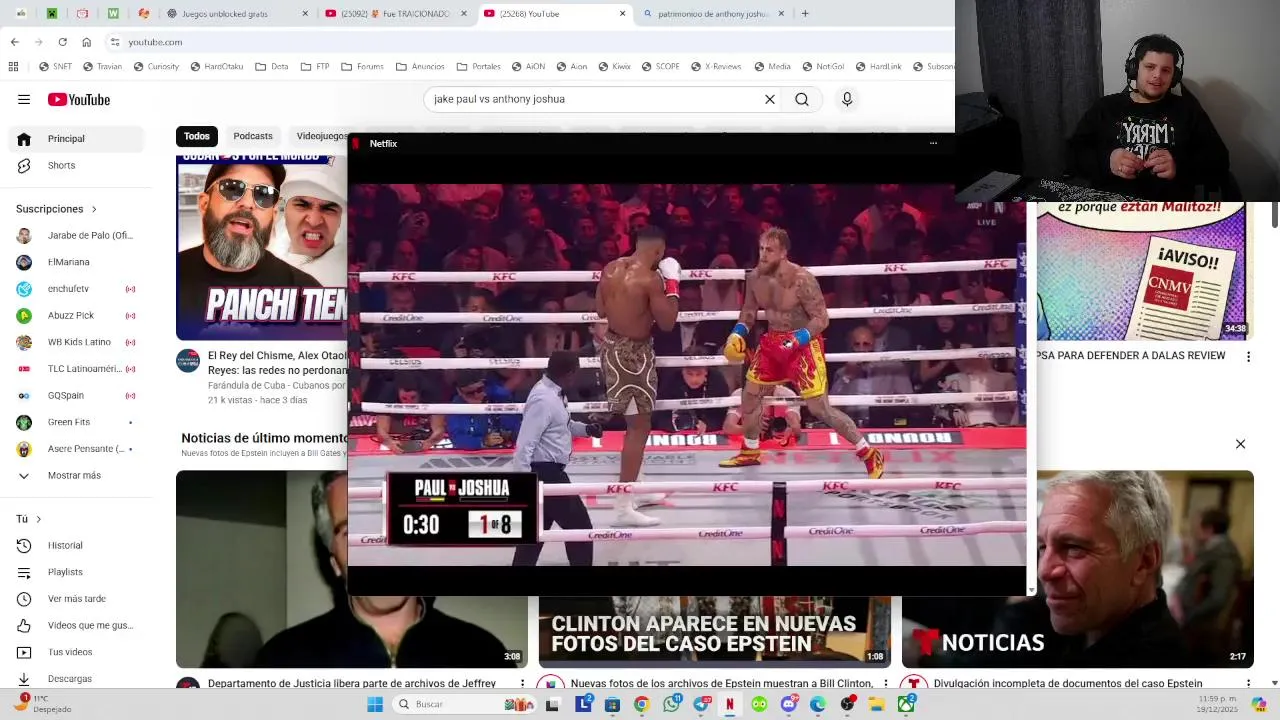
Task: Start voice search with the microphone icon
Action: (x=847, y=99)
